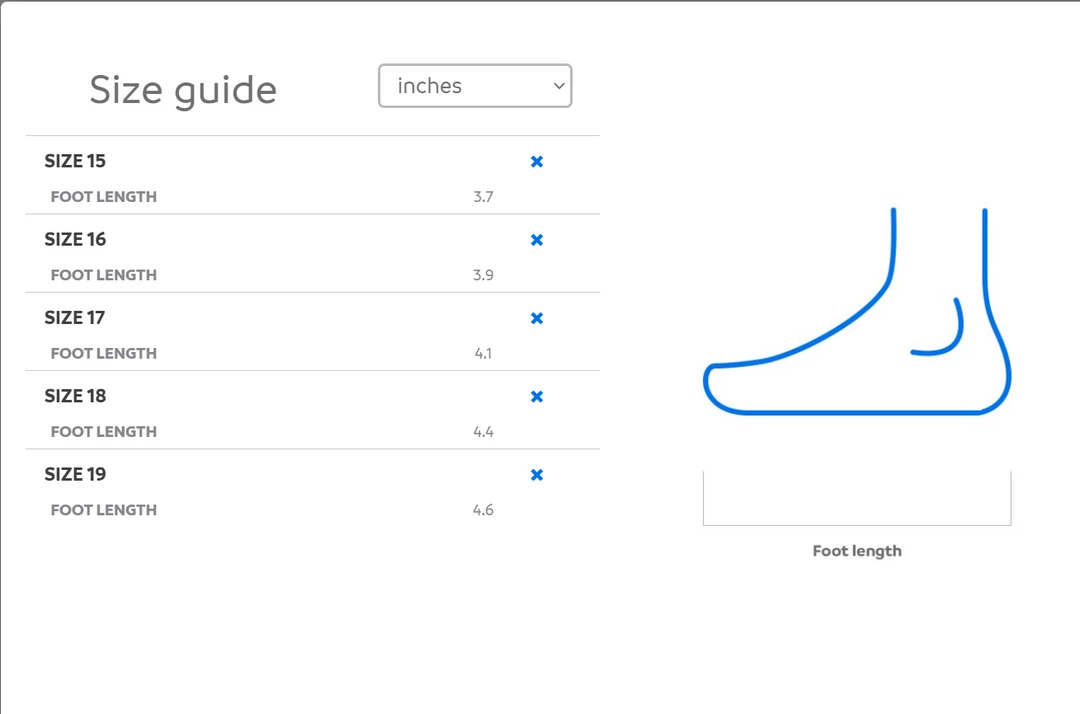
Task: Choose the SIZE 18 row title
Action: pos(75,396)
